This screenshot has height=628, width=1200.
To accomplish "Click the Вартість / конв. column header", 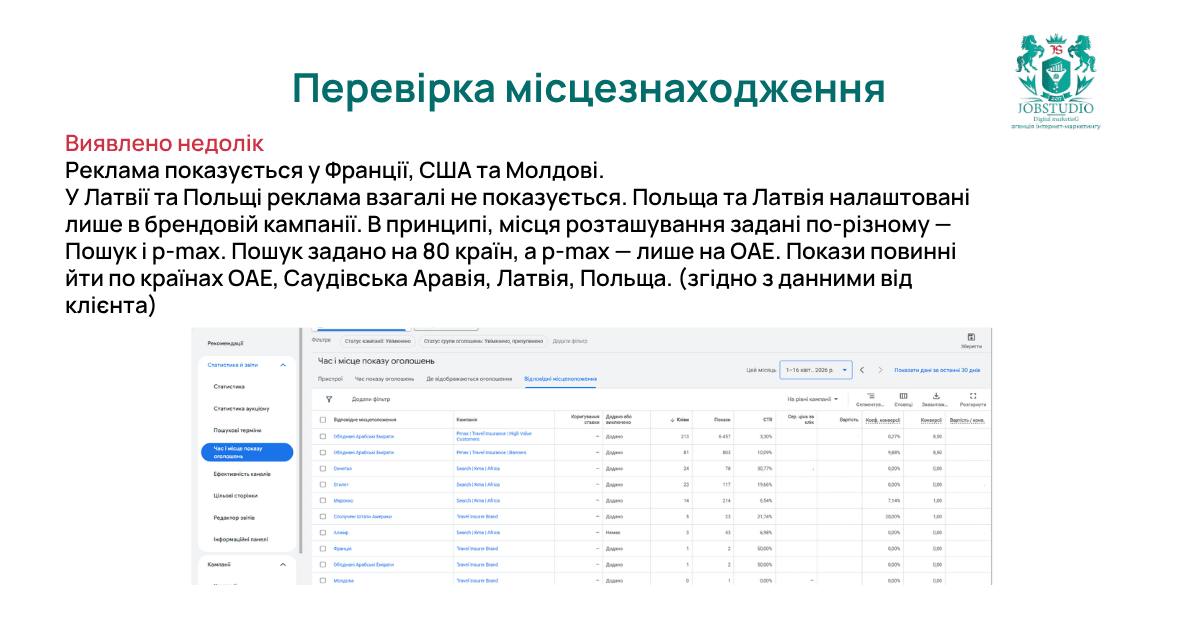I will click(x=967, y=420).
